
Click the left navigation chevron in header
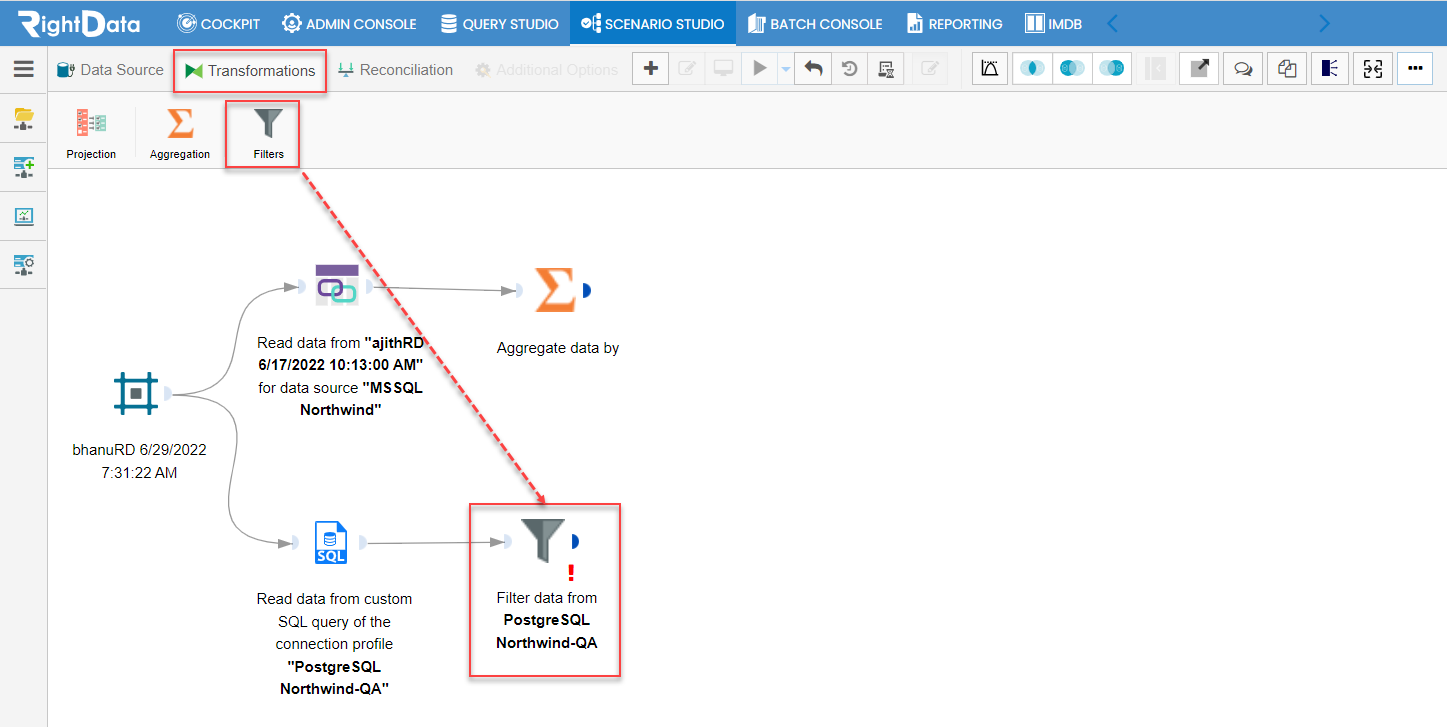[1112, 23]
